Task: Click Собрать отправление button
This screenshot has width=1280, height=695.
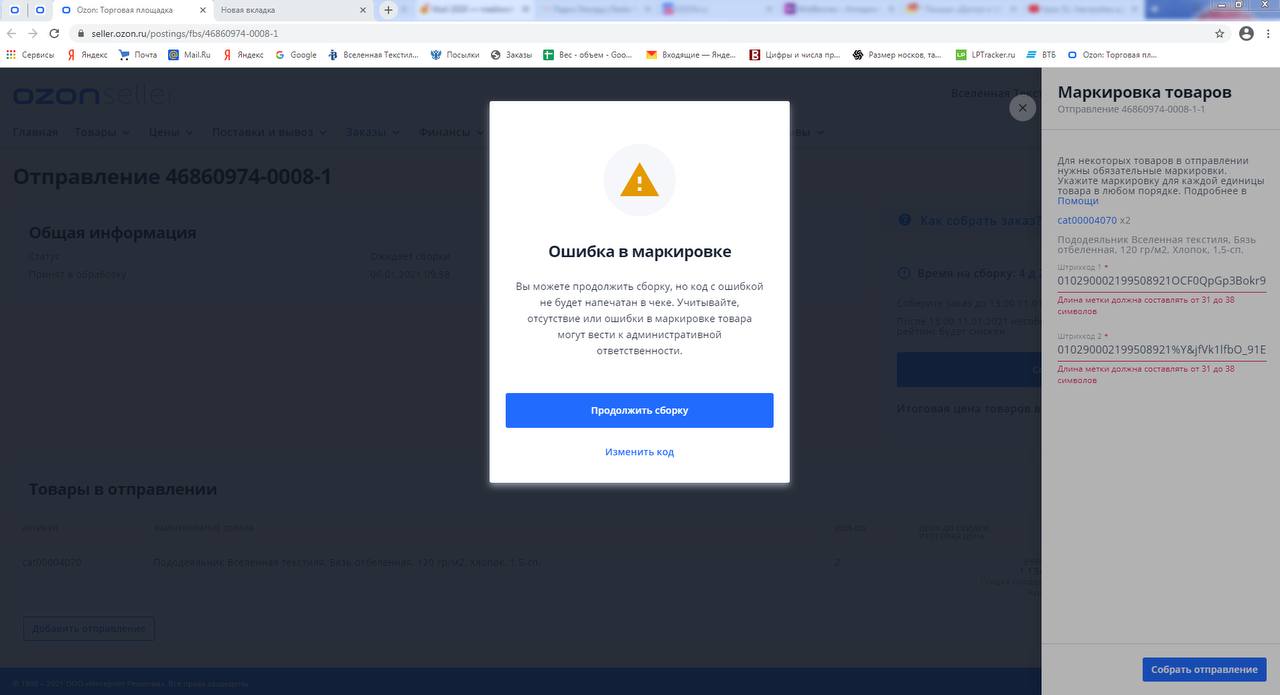Action: [1204, 669]
